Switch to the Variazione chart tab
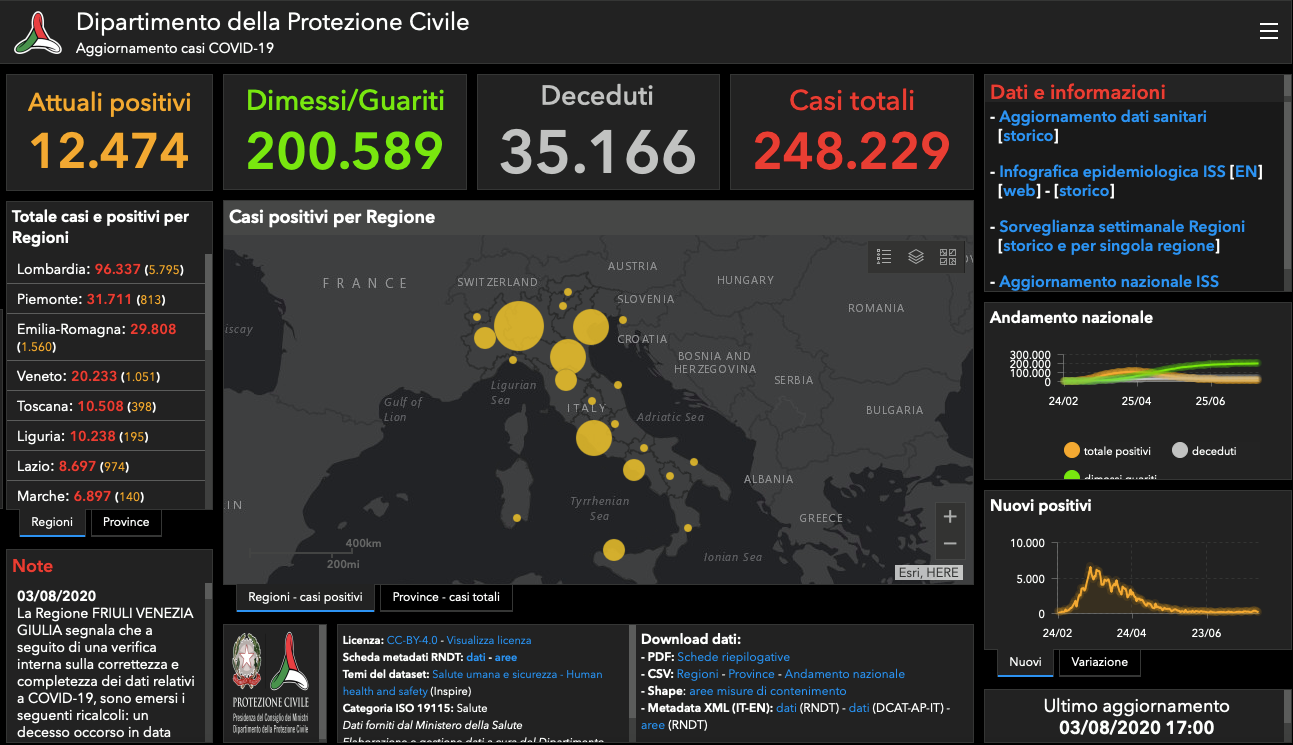Image resolution: width=1293 pixels, height=745 pixels. 1099,662
